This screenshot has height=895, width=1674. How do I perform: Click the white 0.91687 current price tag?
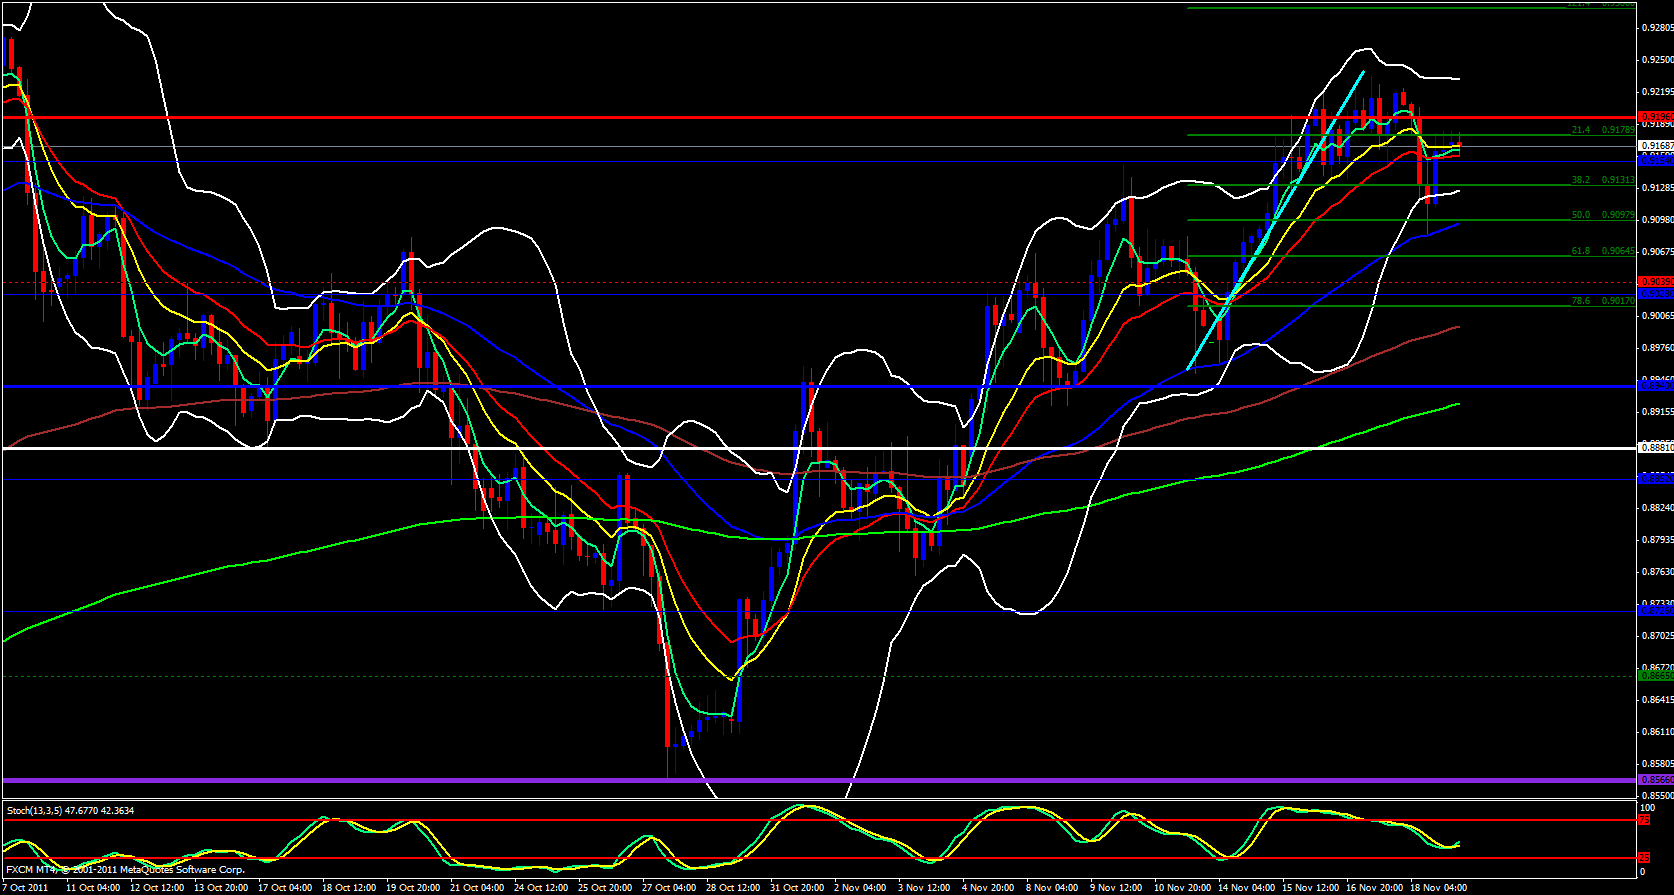pos(1655,146)
